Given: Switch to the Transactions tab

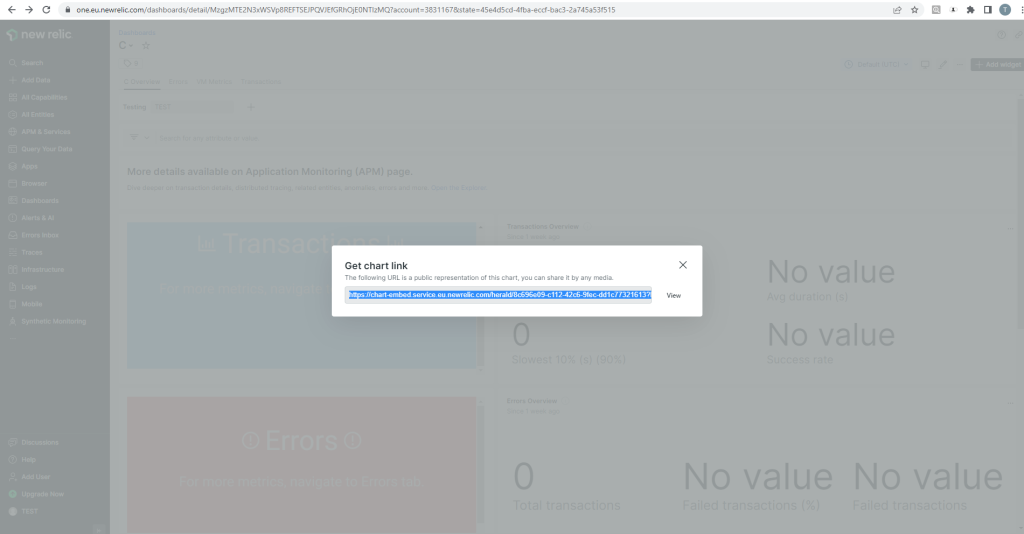Looking at the screenshot, I should coord(261,82).
